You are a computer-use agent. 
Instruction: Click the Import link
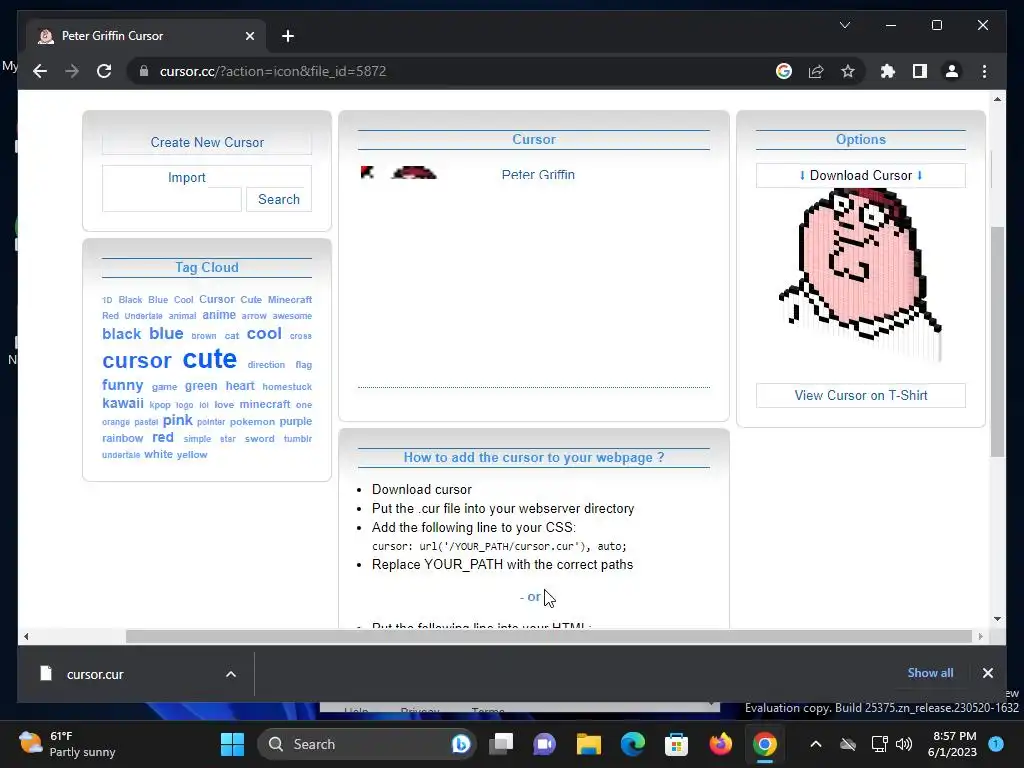click(187, 178)
